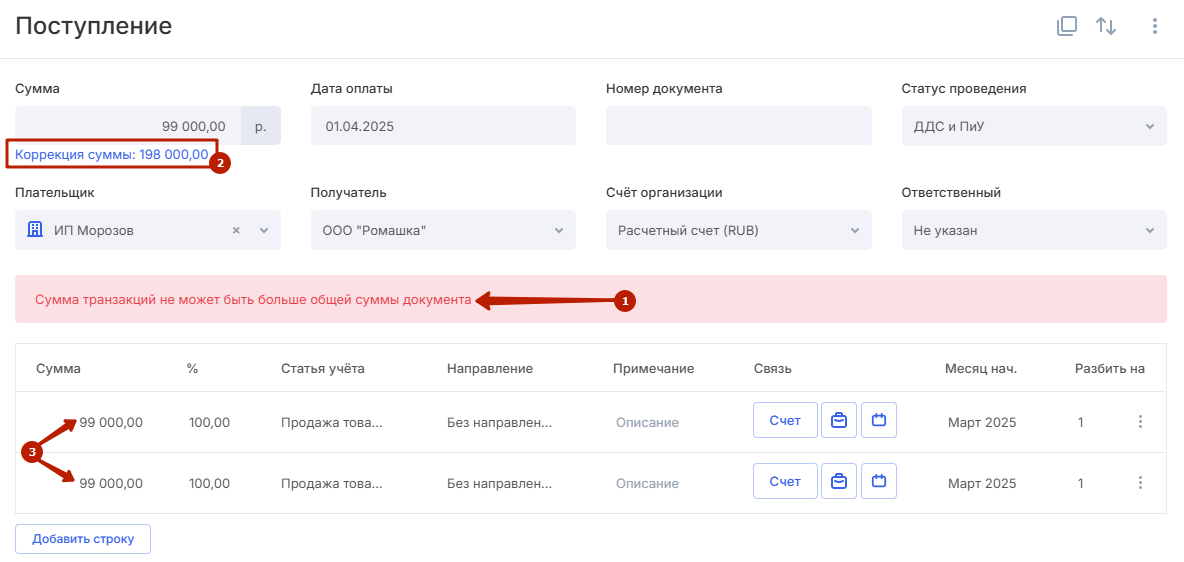This screenshot has height=562, width=1184.
Task: Click Добавить строку button
Action: click(x=83, y=539)
